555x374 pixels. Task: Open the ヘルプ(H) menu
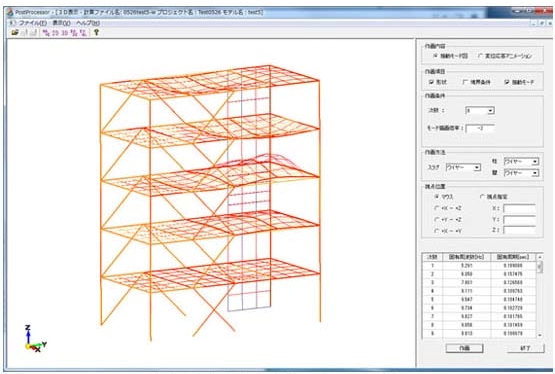pos(88,23)
